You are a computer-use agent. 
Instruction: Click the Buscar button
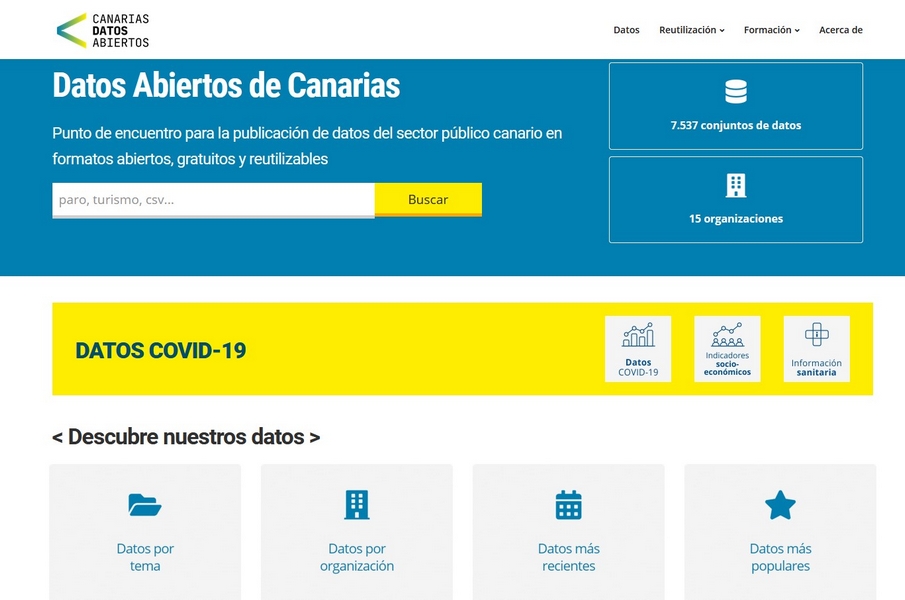pyautogui.click(x=428, y=200)
